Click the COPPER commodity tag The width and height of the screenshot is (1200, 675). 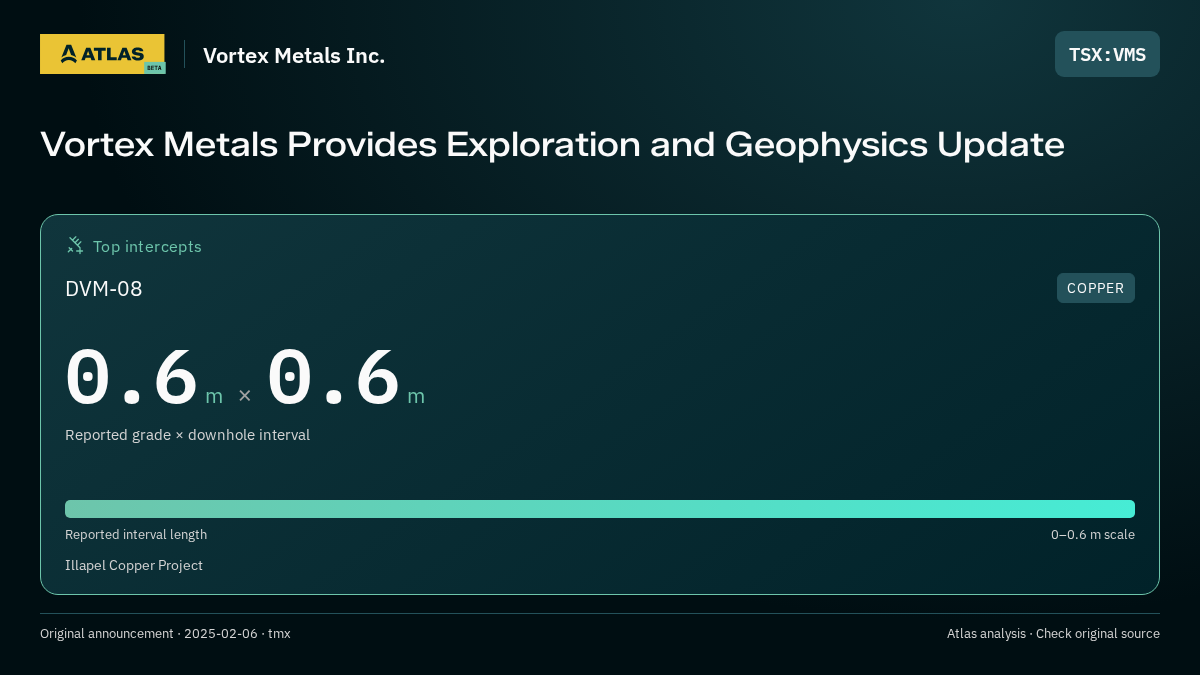tap(1095, 288)
